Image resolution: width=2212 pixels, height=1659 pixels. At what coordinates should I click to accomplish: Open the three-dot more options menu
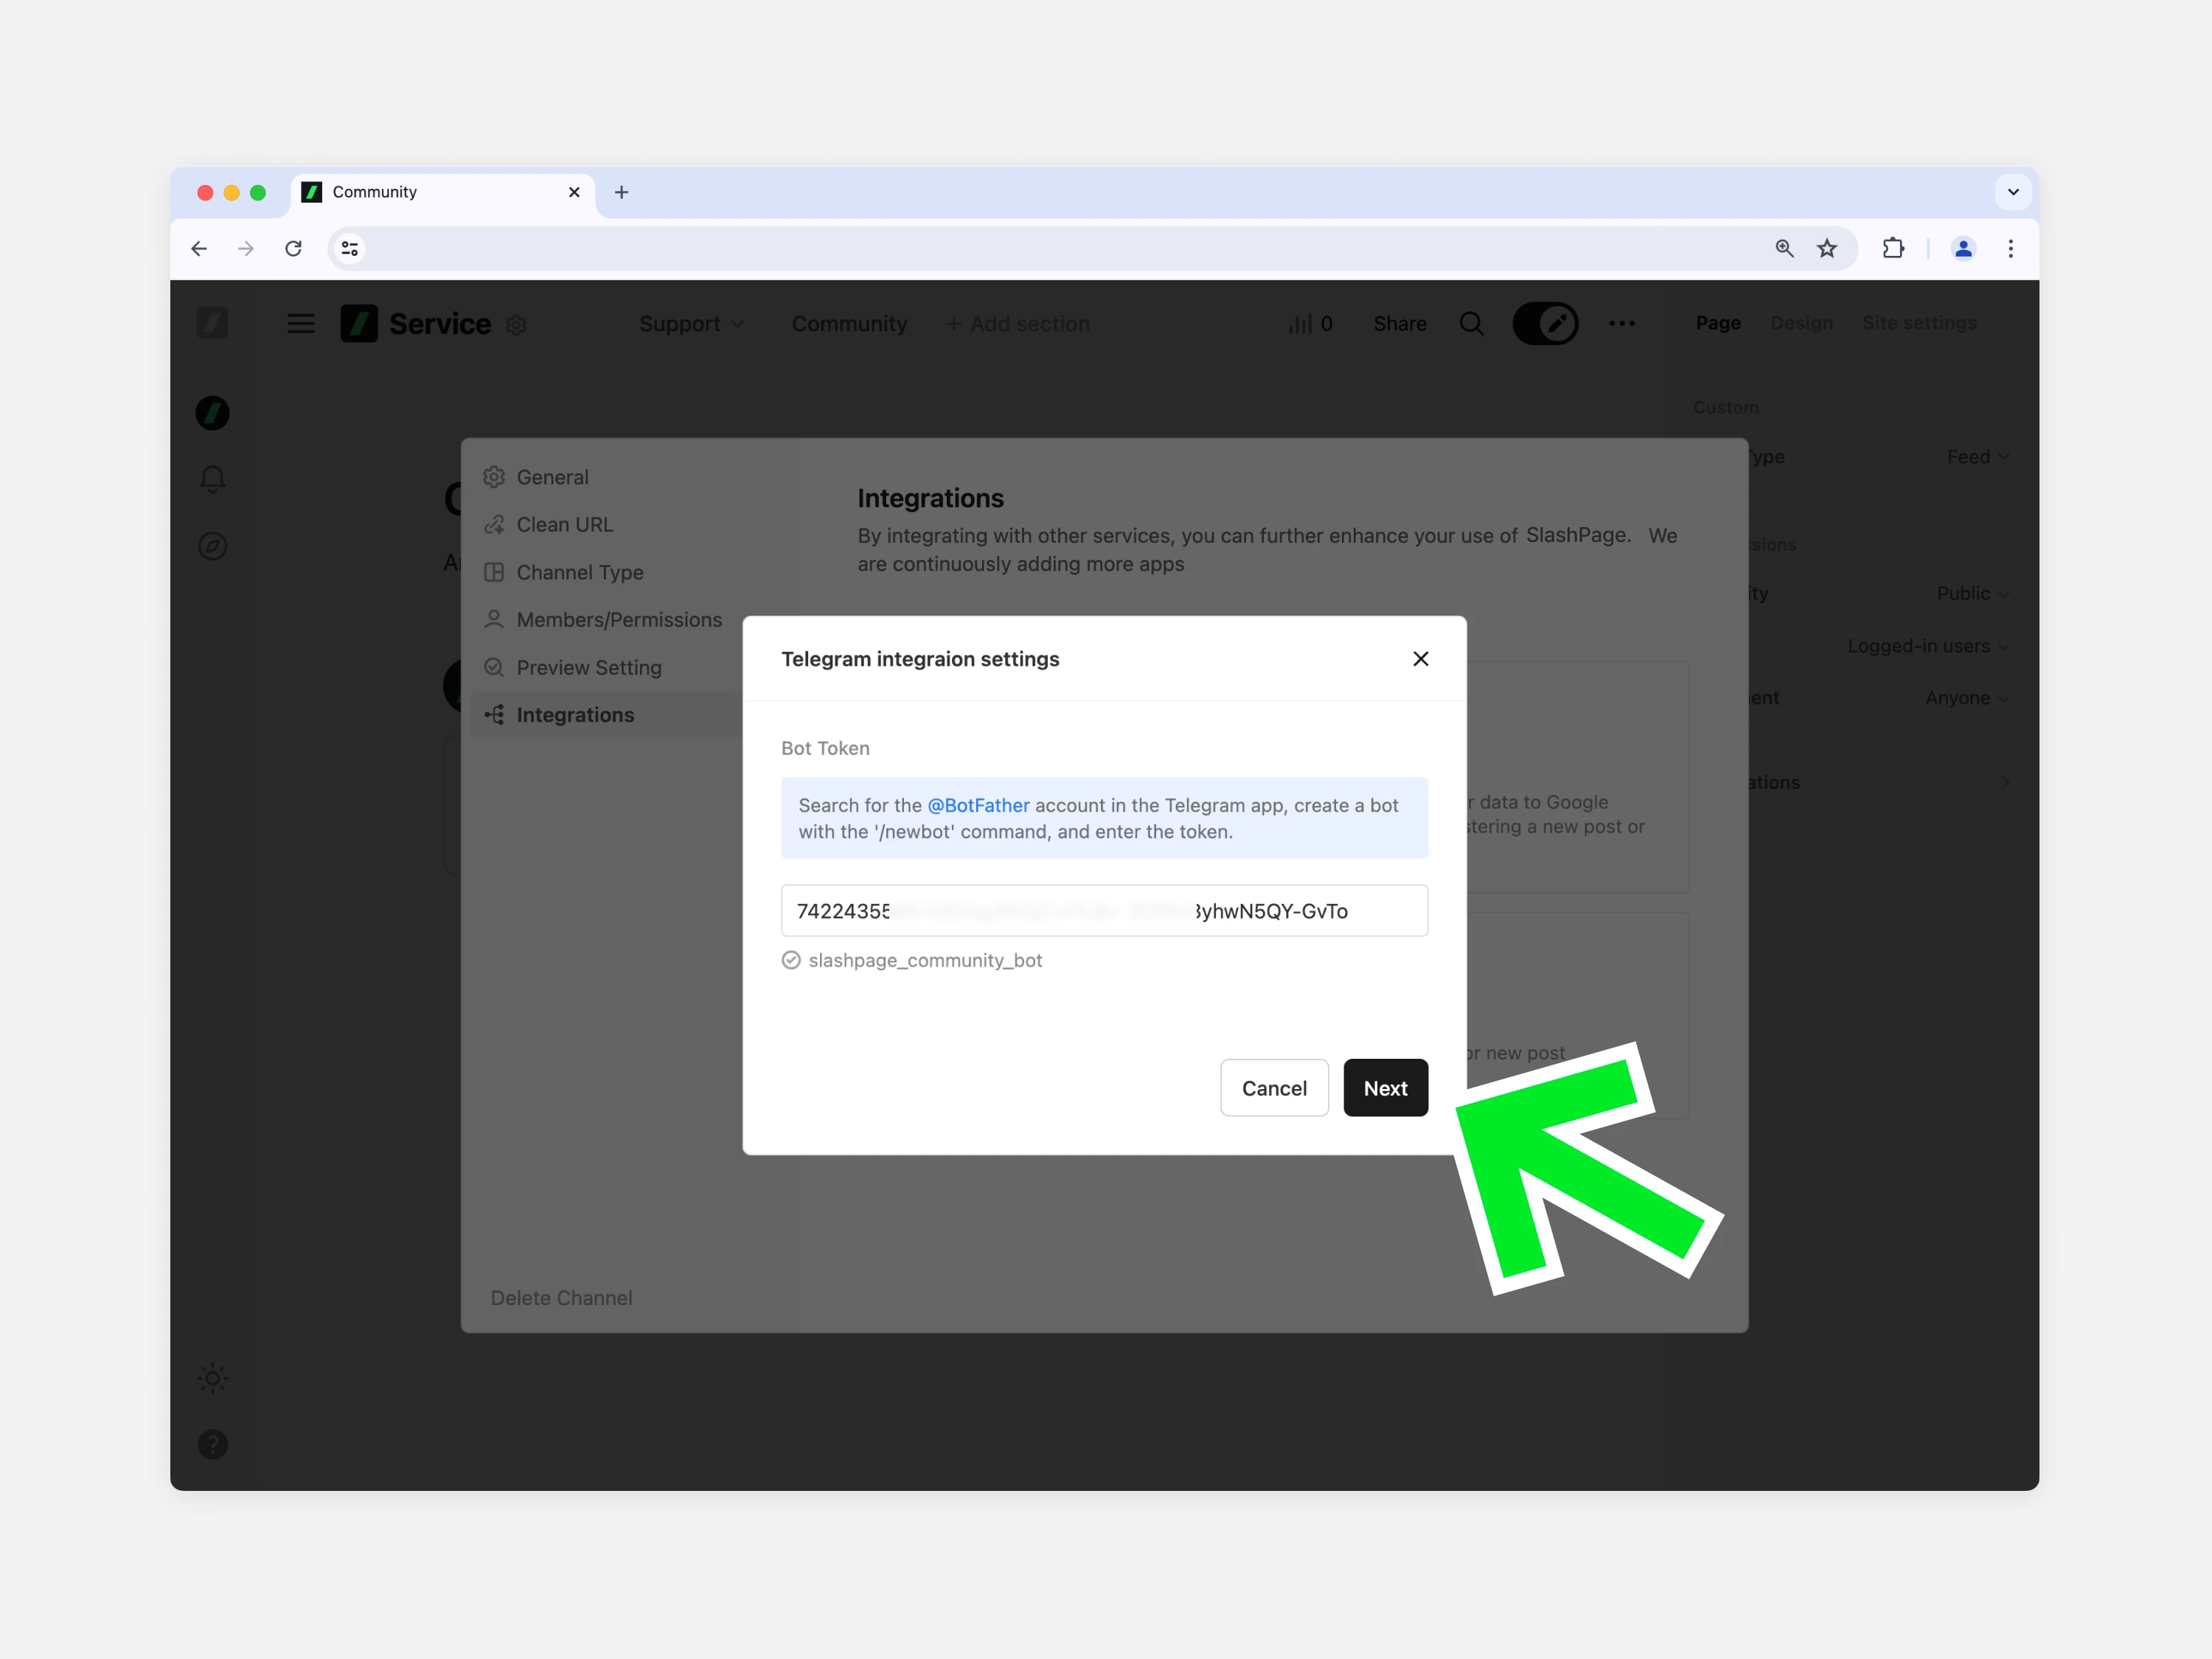pos(1621,324)
